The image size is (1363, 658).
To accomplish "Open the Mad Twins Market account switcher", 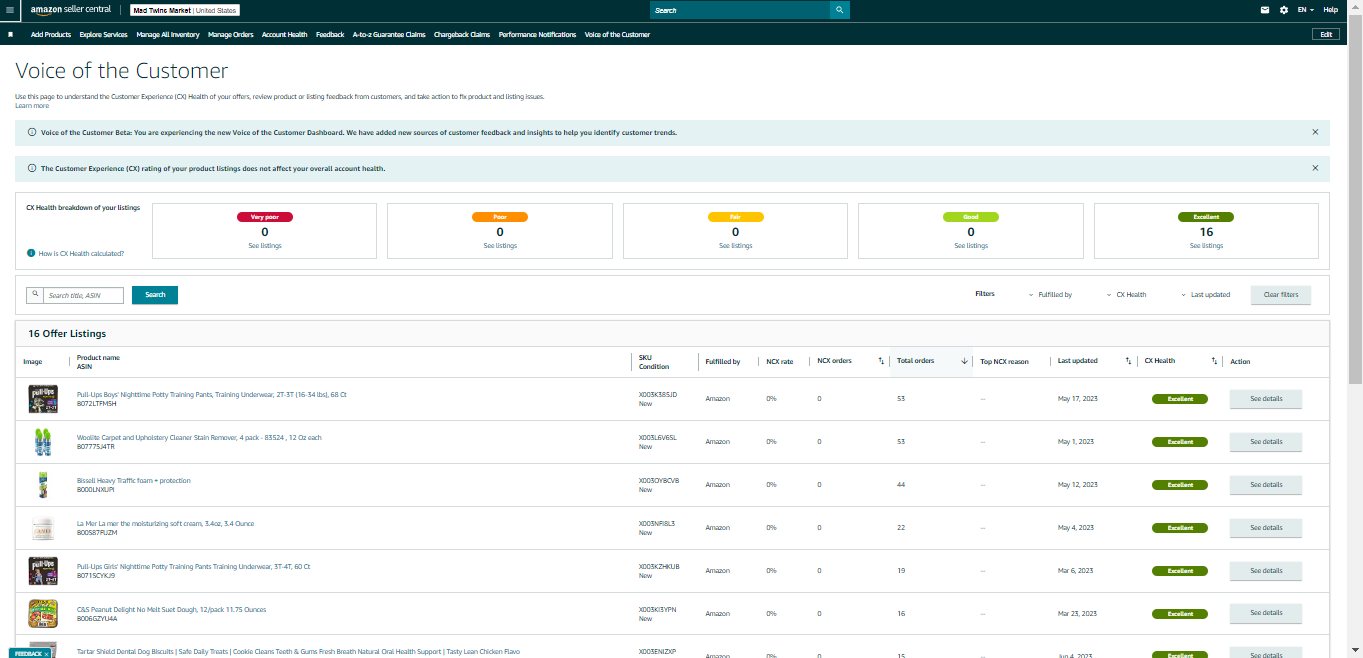I will click(x=185, y=10).
